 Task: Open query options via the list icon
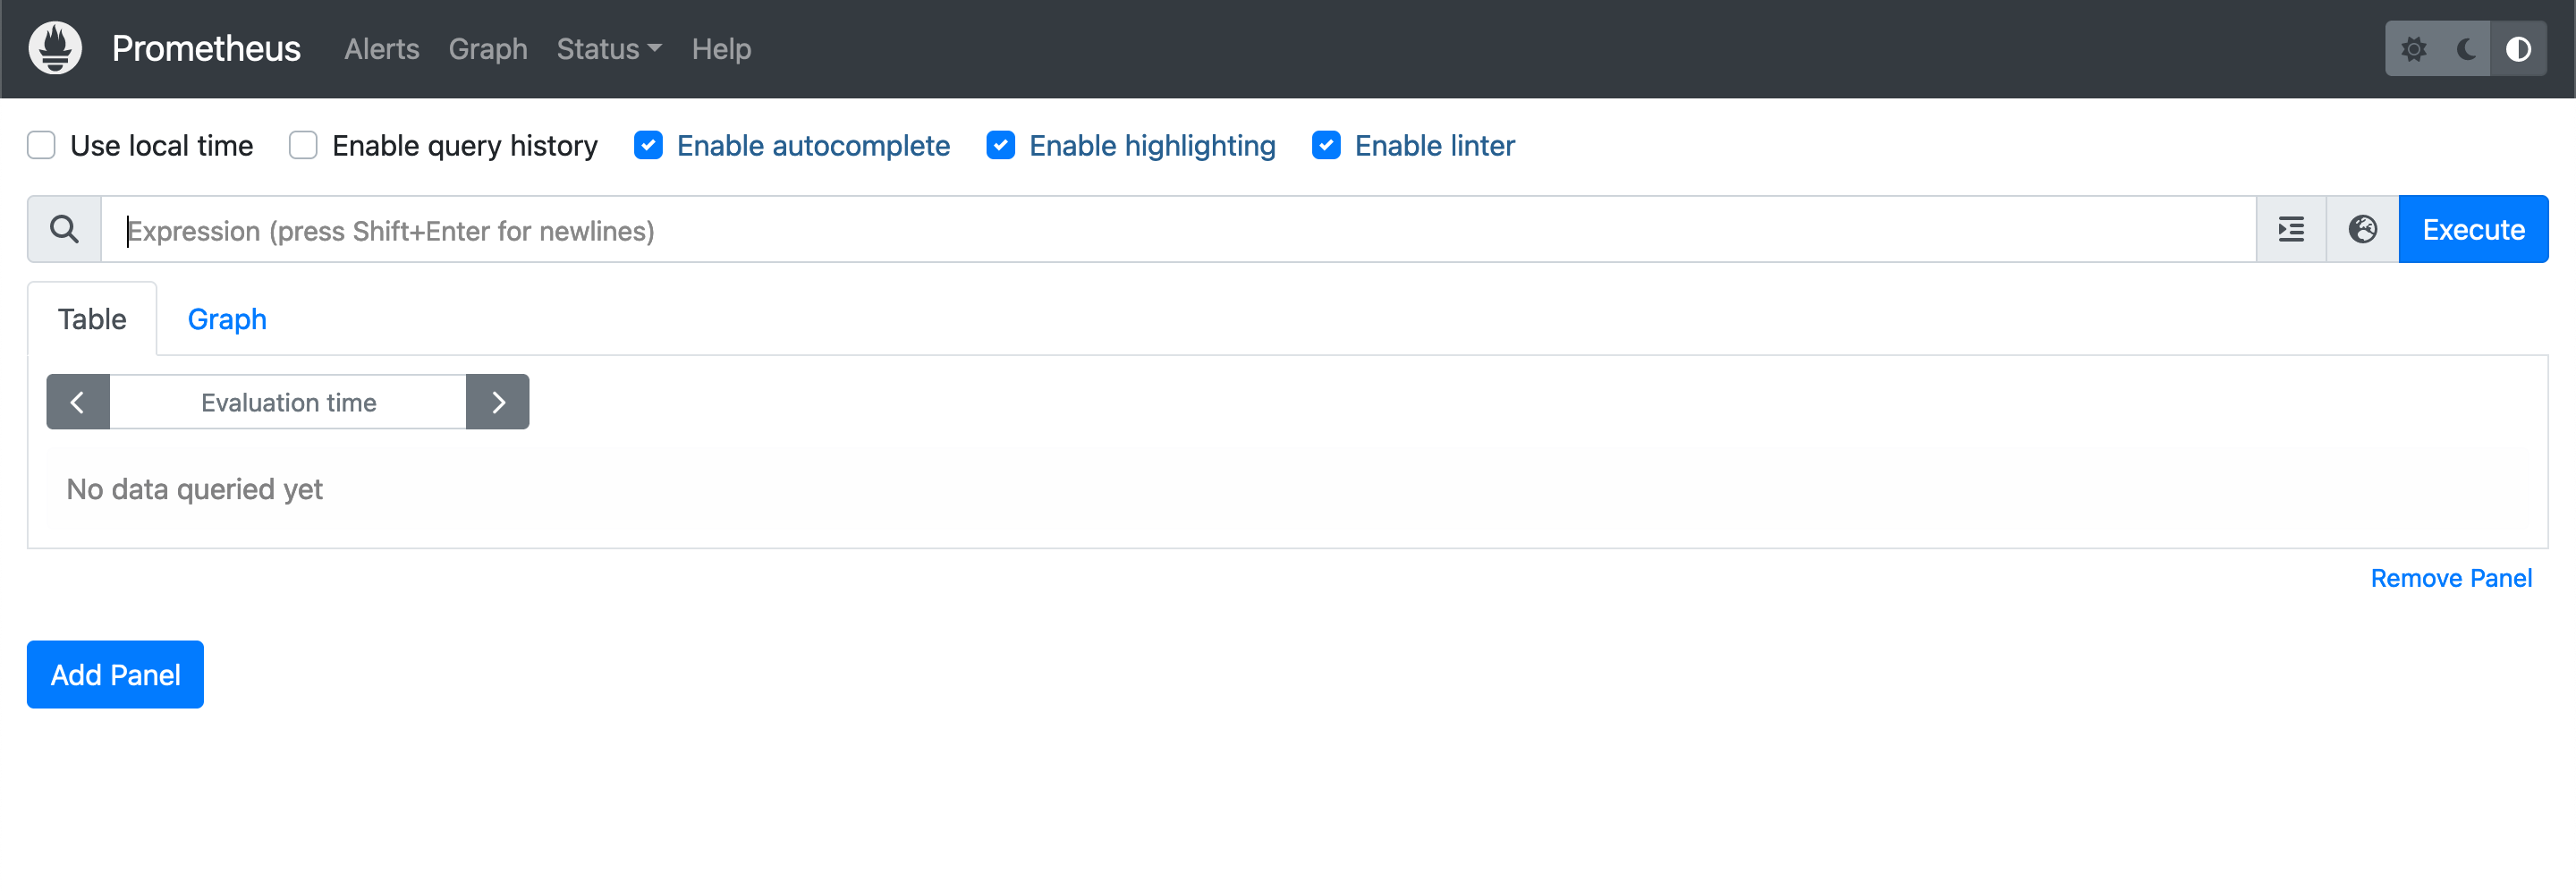tap(2290, 229)
